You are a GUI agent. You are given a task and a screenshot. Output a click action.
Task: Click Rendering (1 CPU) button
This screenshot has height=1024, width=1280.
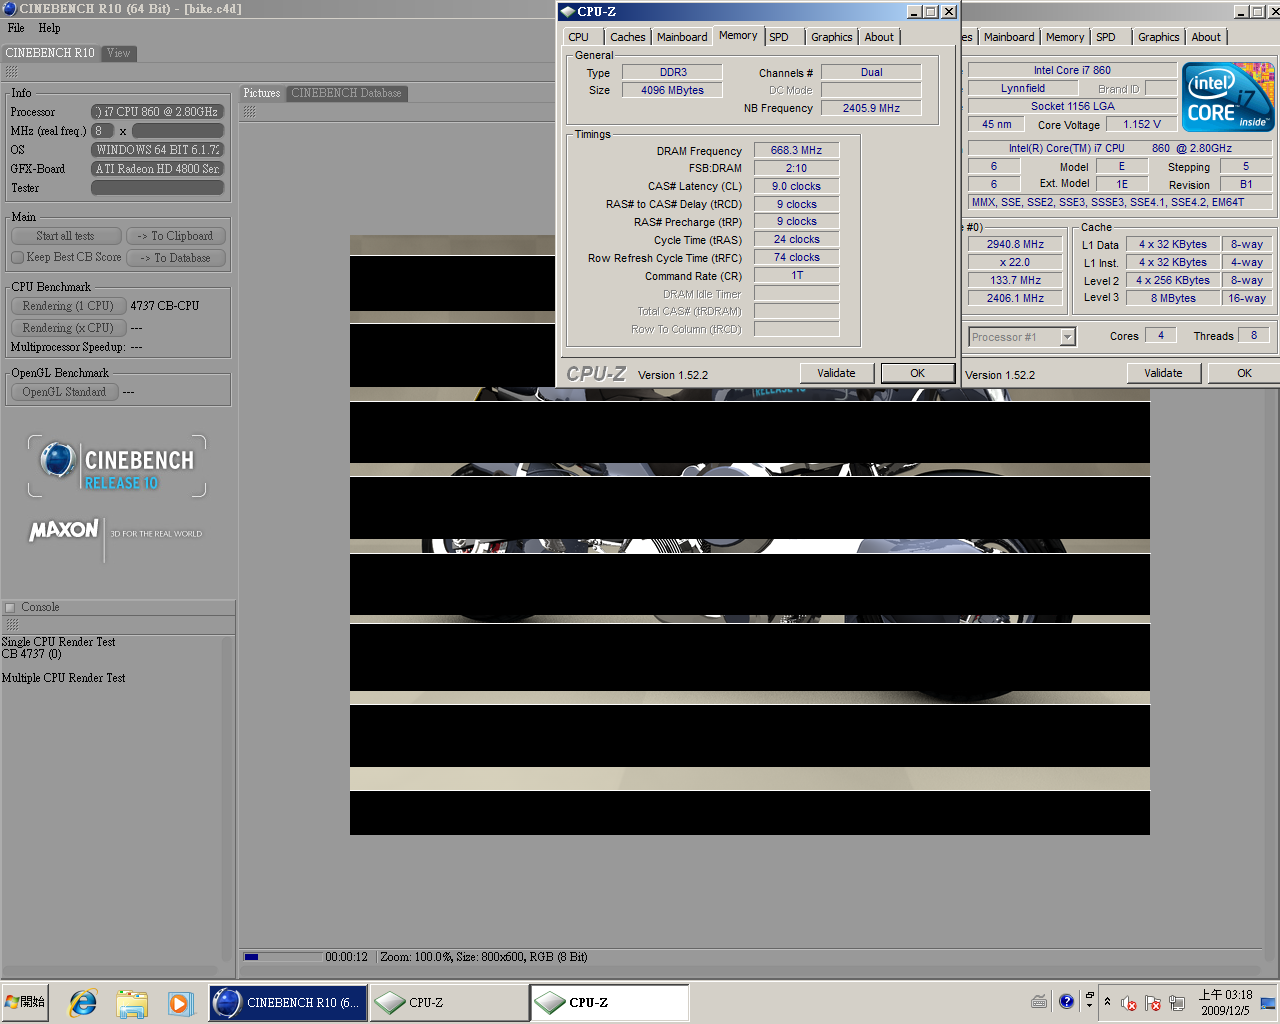click(68, 306)
